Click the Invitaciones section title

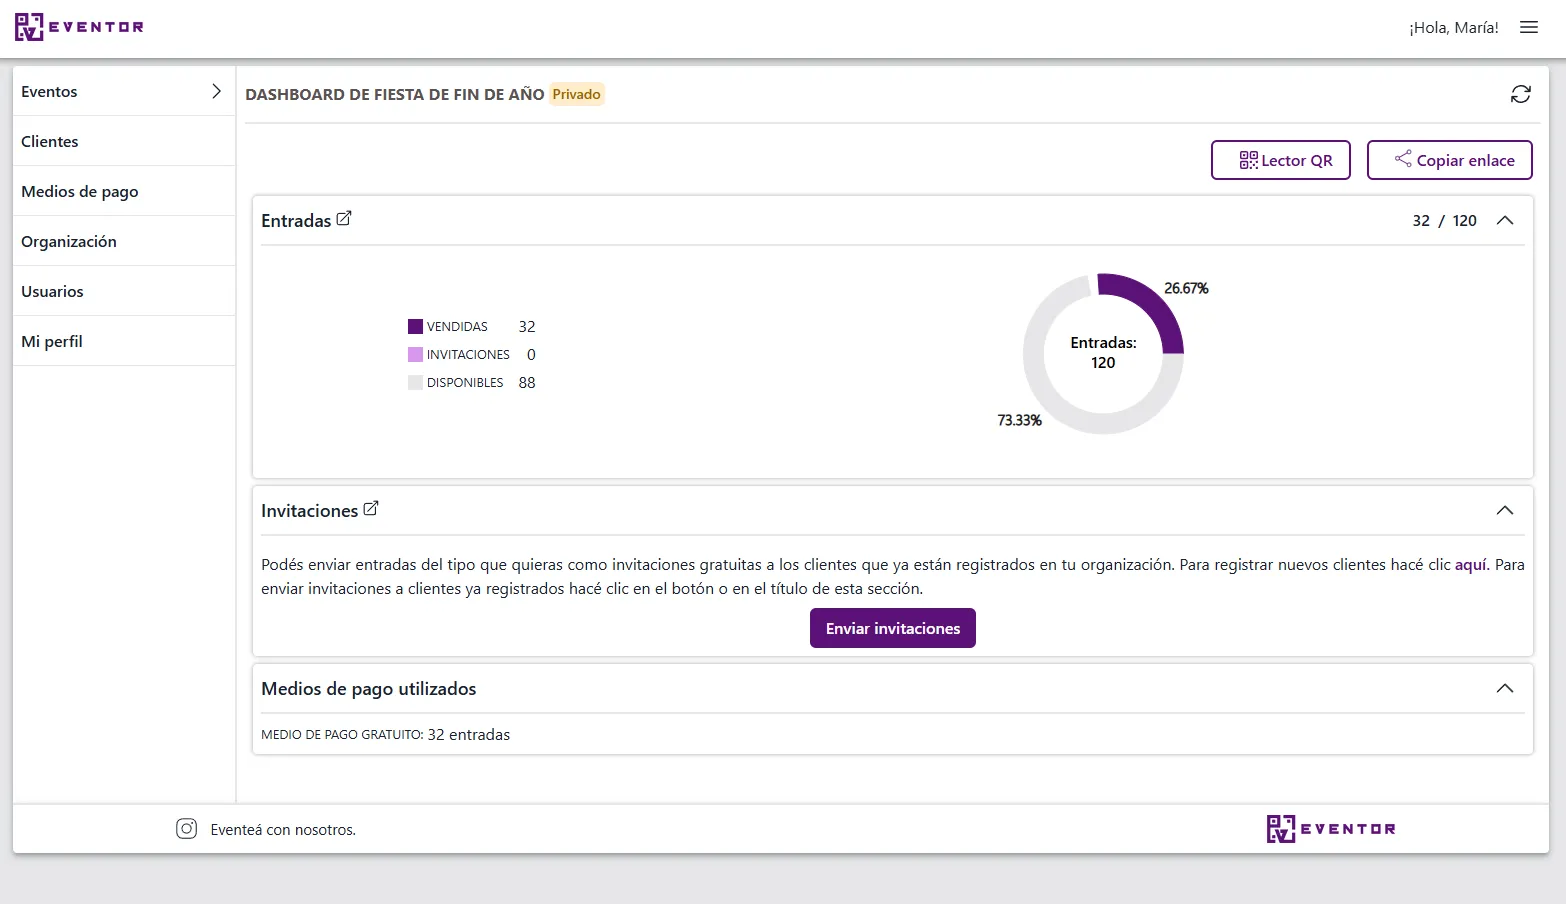pyautogui.click(x=309, y=511)
